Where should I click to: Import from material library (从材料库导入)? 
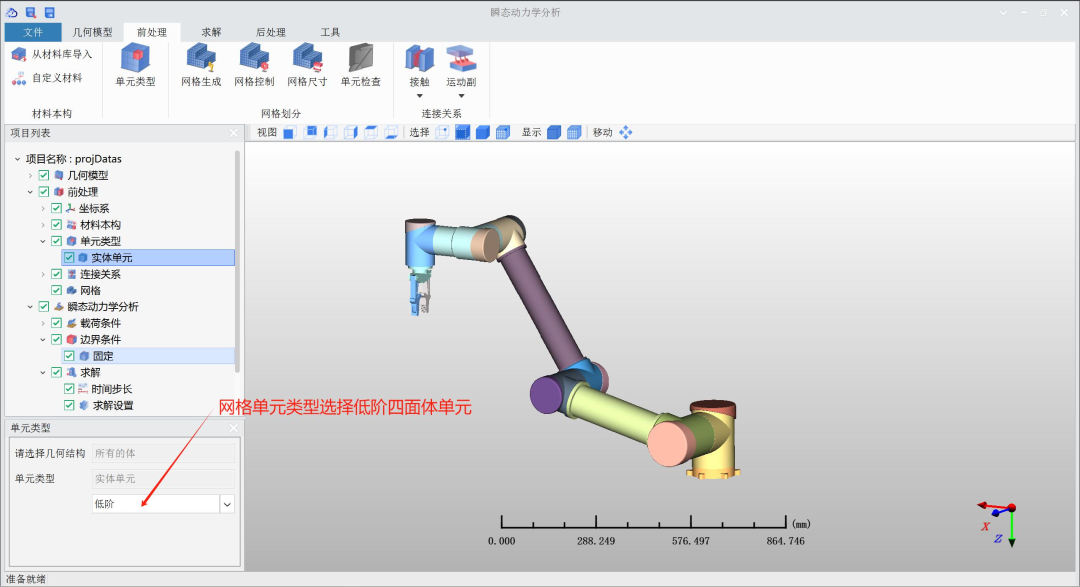(52, 54)
